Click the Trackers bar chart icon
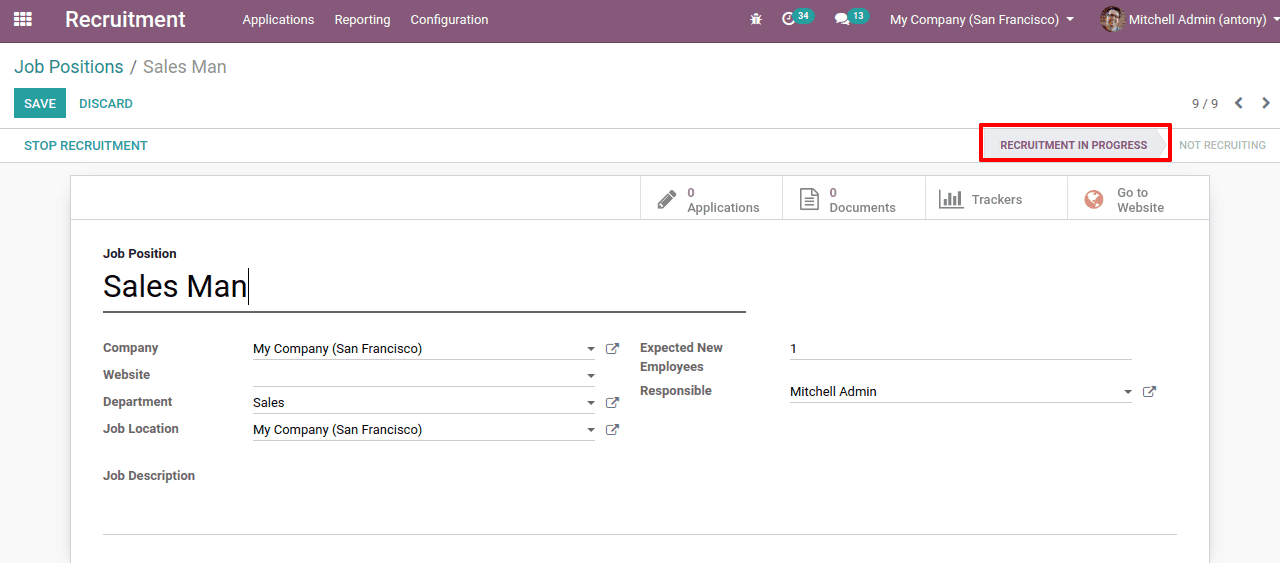1280x563 pixels. pos(951,200)
